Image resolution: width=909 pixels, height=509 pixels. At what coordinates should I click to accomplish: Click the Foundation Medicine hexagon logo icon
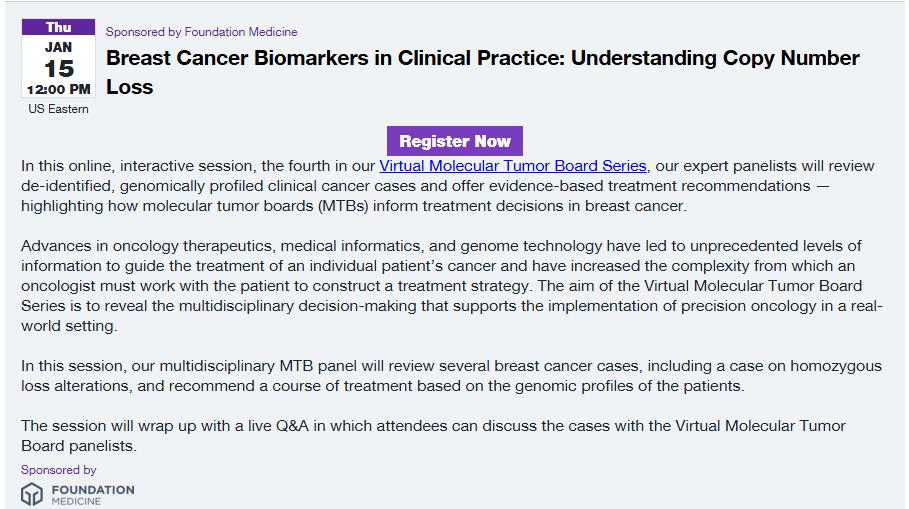click(x=32, y=493)
